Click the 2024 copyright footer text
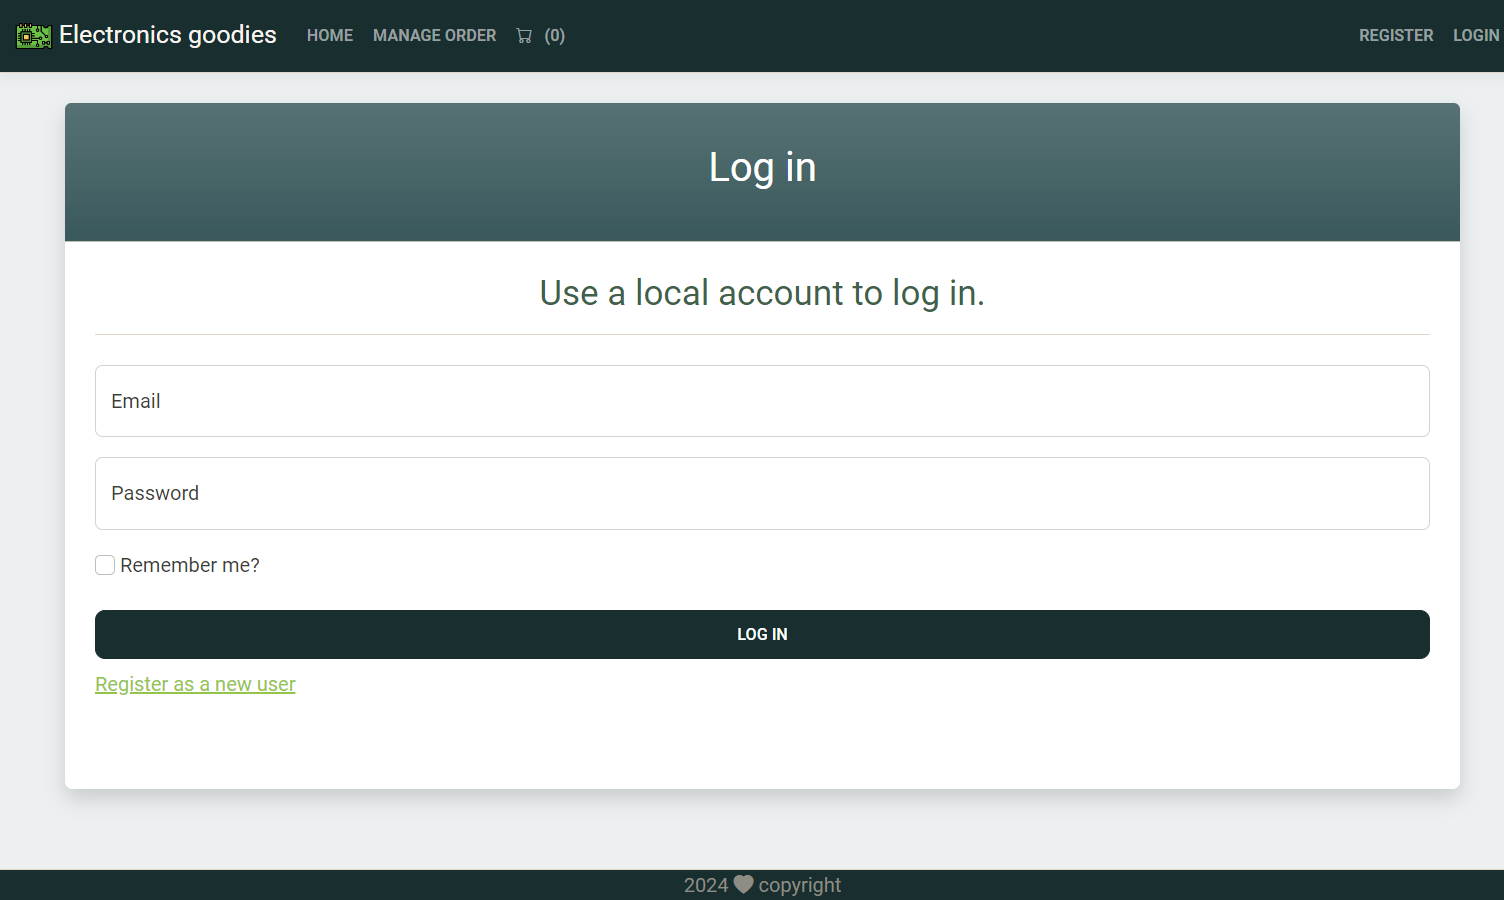 [762, 885]
